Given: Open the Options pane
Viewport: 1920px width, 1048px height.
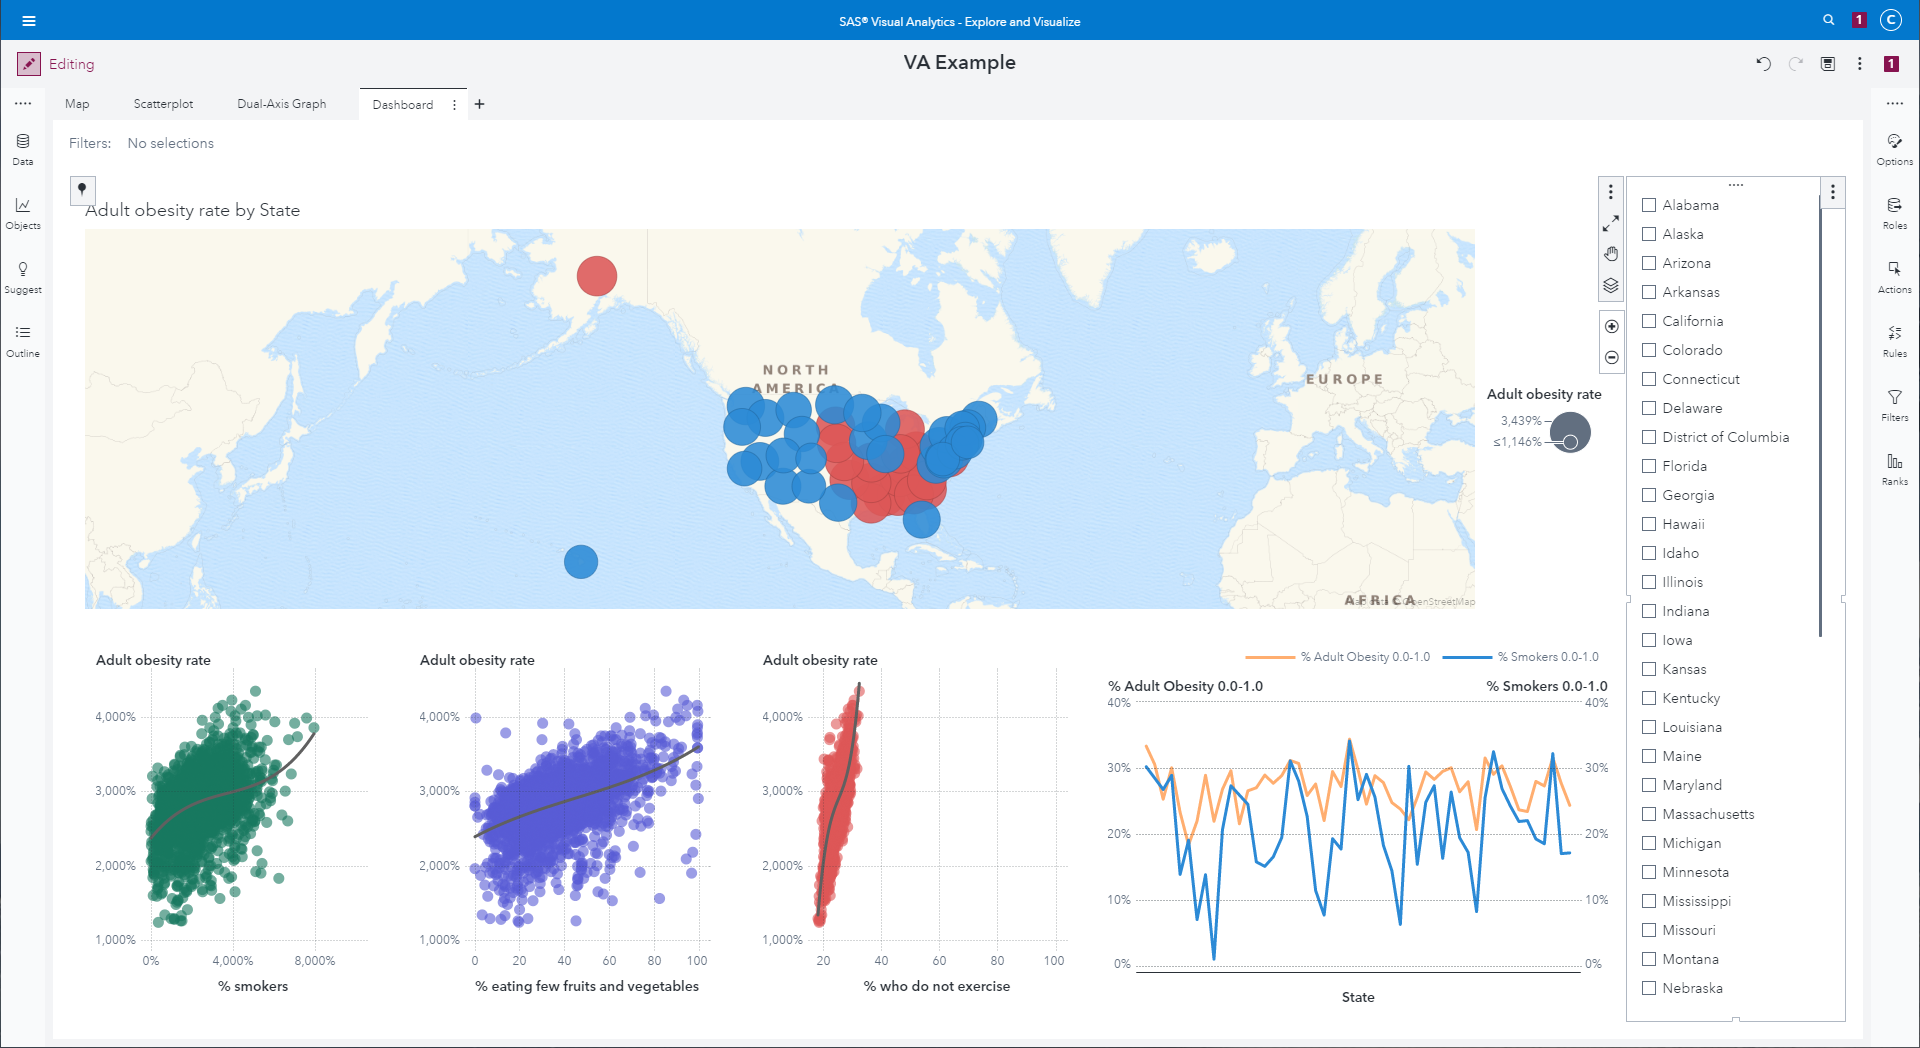Looking at the screenshot, I should (1895, 148).
